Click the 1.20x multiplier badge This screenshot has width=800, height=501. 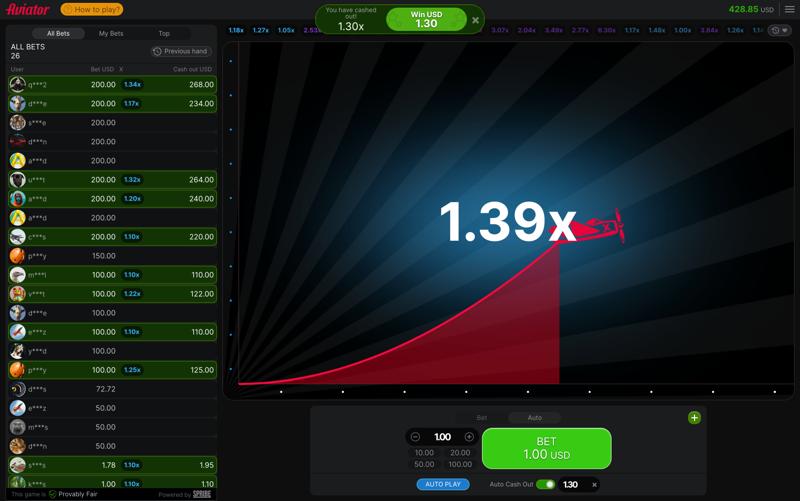click(132, 198)
